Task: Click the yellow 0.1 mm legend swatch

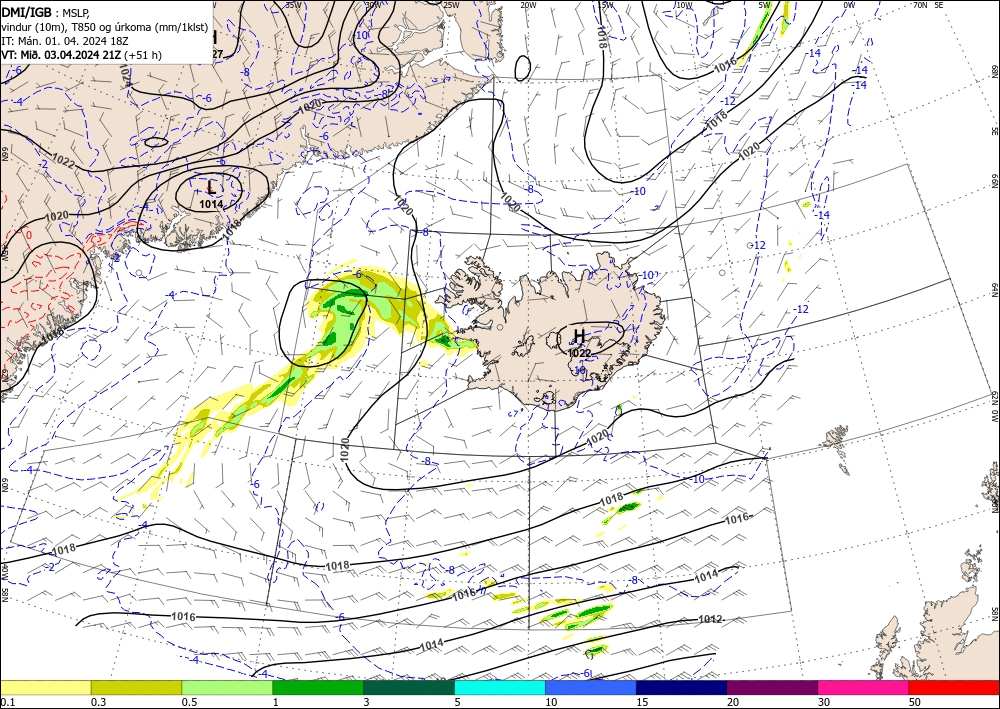Action: [46, 687]
